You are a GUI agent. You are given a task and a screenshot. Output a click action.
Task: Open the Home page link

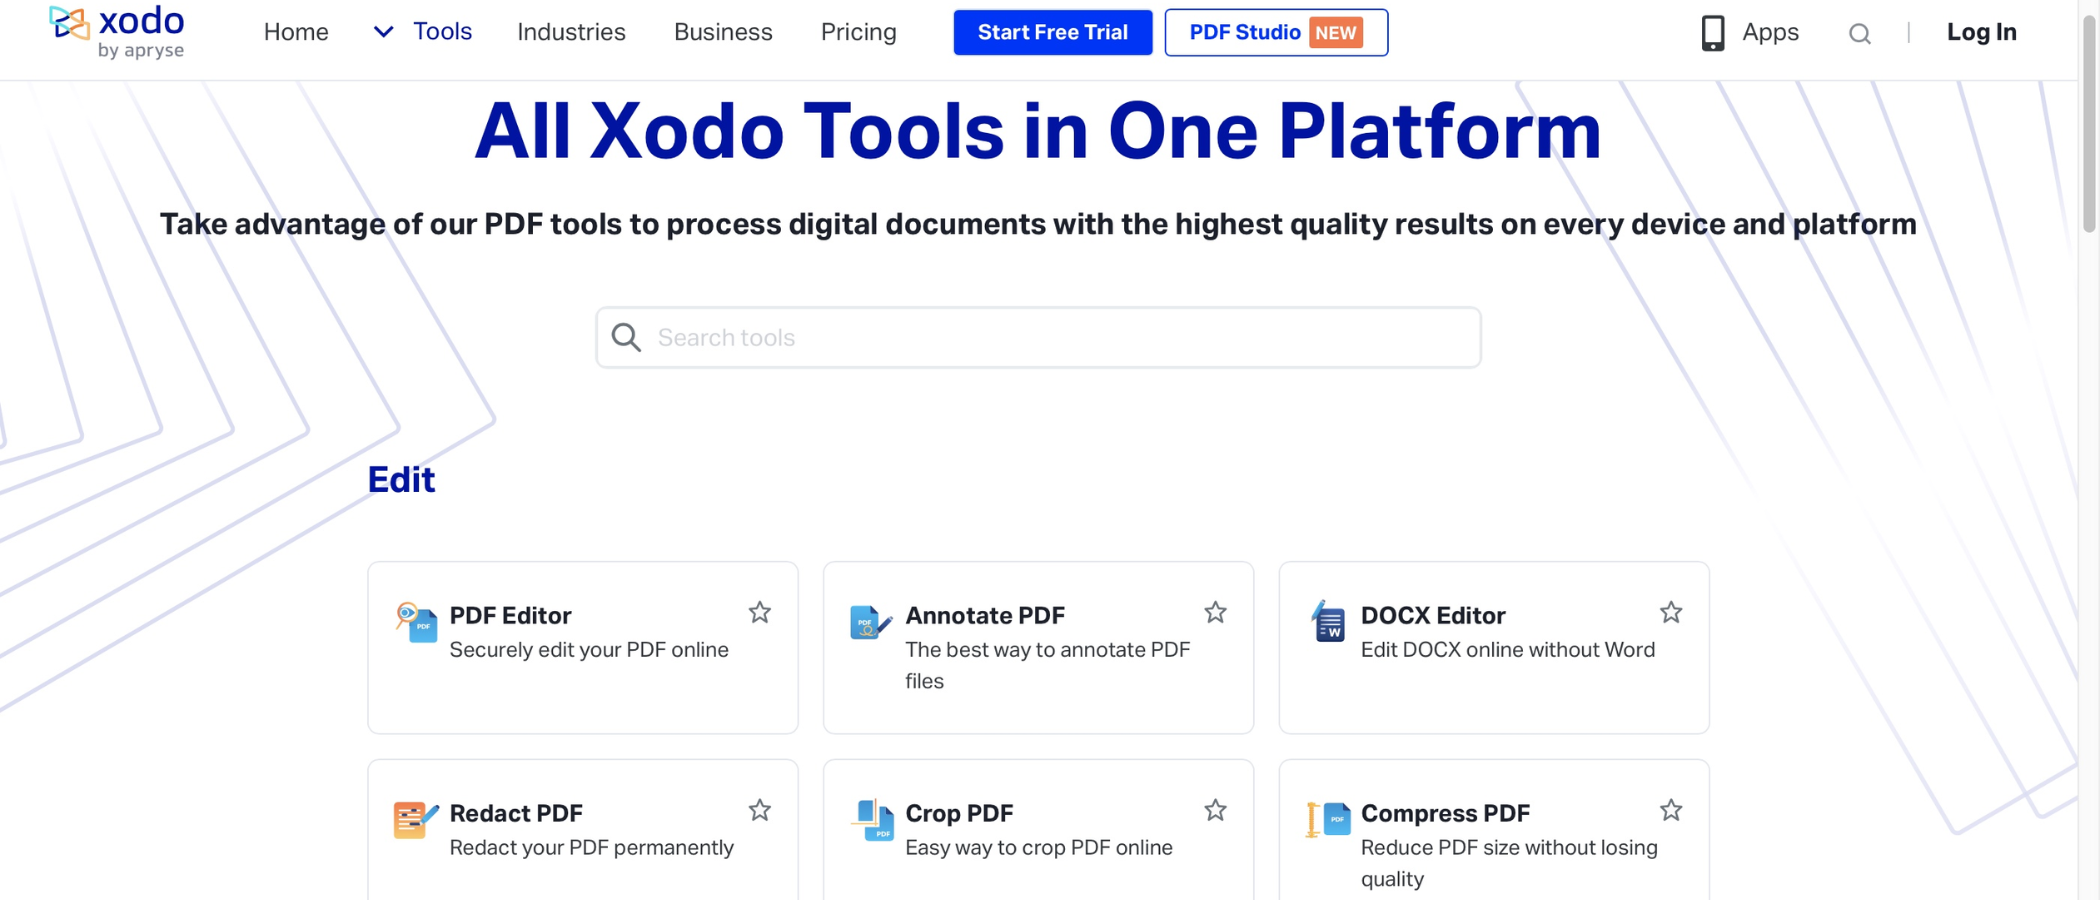(296, 32)
